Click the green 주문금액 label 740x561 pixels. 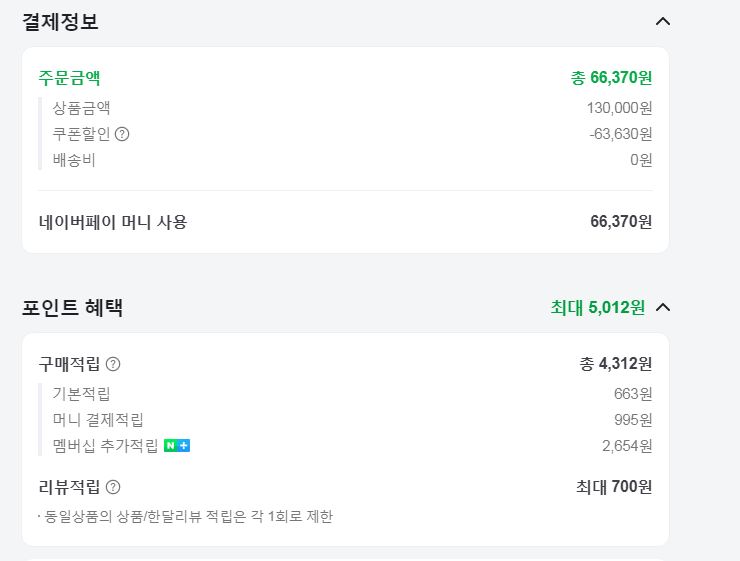point(69,78)
